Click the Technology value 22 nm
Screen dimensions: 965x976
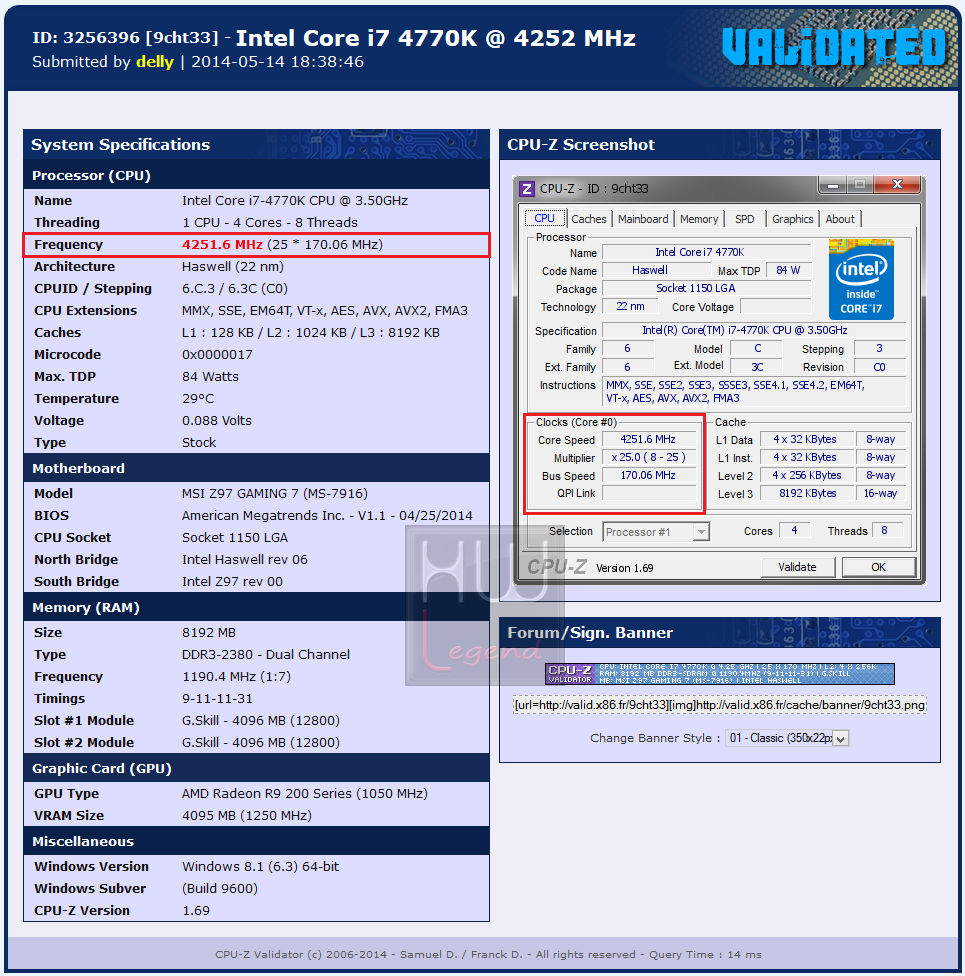pos(630,306)
